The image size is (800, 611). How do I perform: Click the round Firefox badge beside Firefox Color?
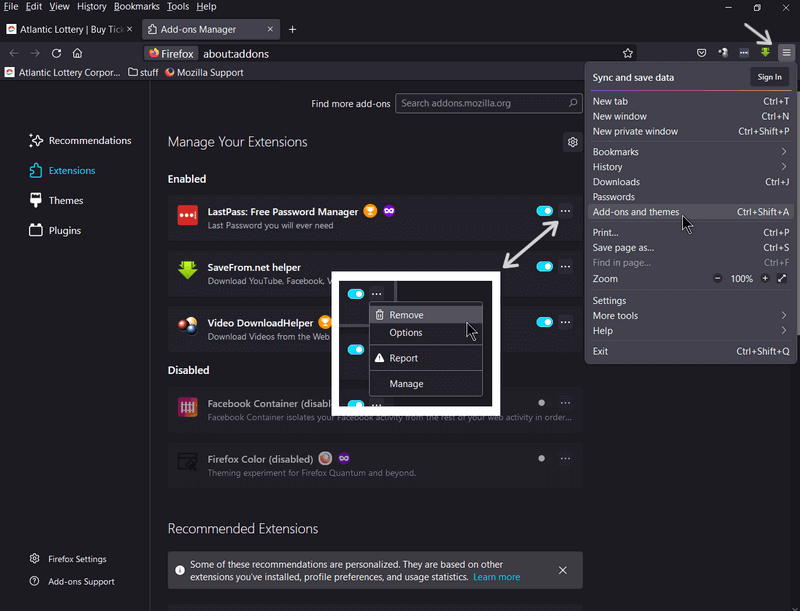[x=325, y=458]
